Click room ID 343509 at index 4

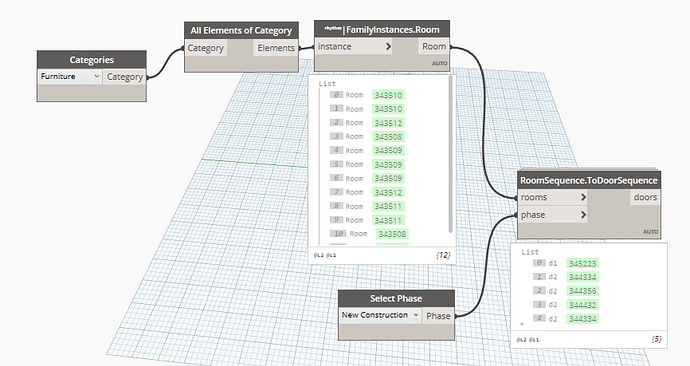[388, 150]
